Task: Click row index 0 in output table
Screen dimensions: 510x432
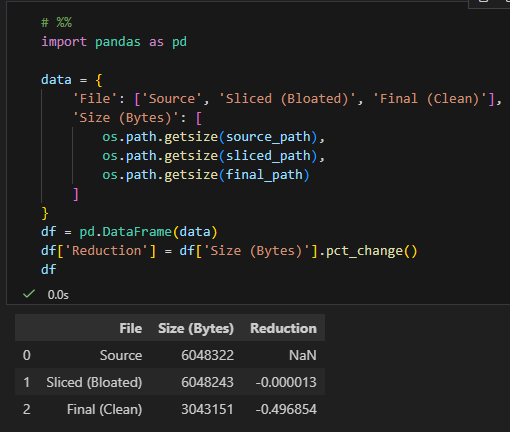Action: (x=27, y=355)
